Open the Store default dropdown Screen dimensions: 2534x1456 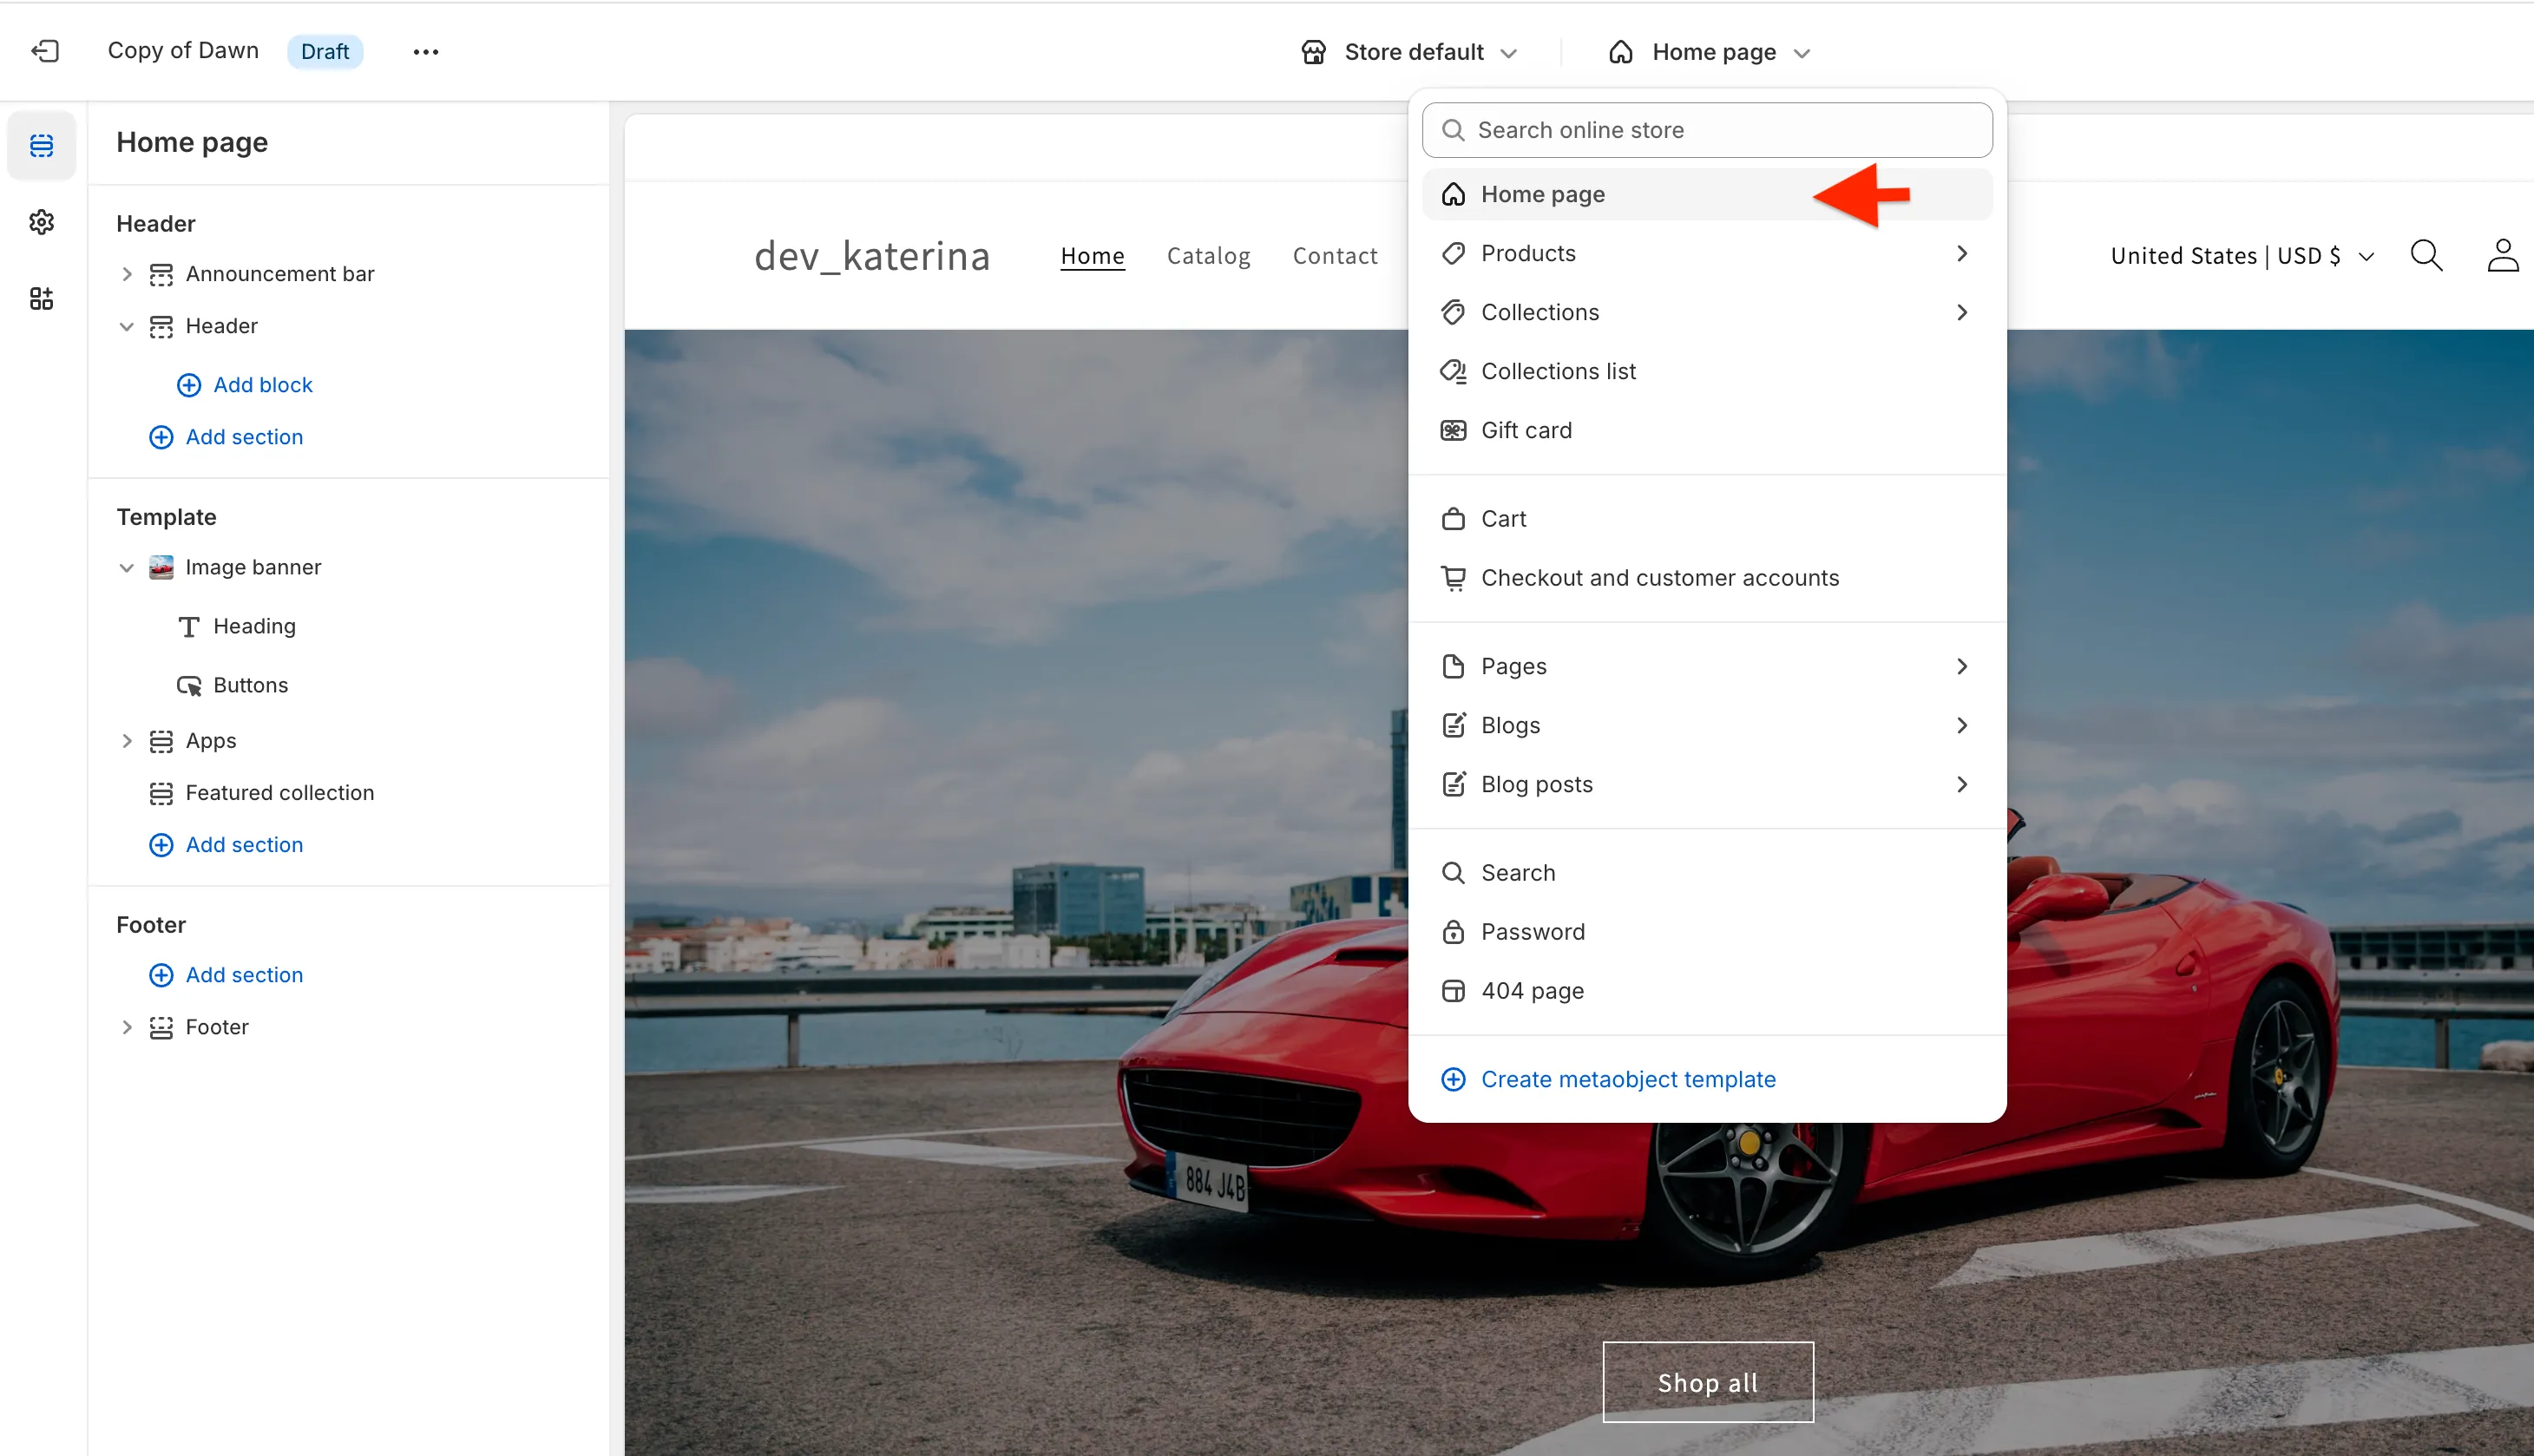point(1410,52)
